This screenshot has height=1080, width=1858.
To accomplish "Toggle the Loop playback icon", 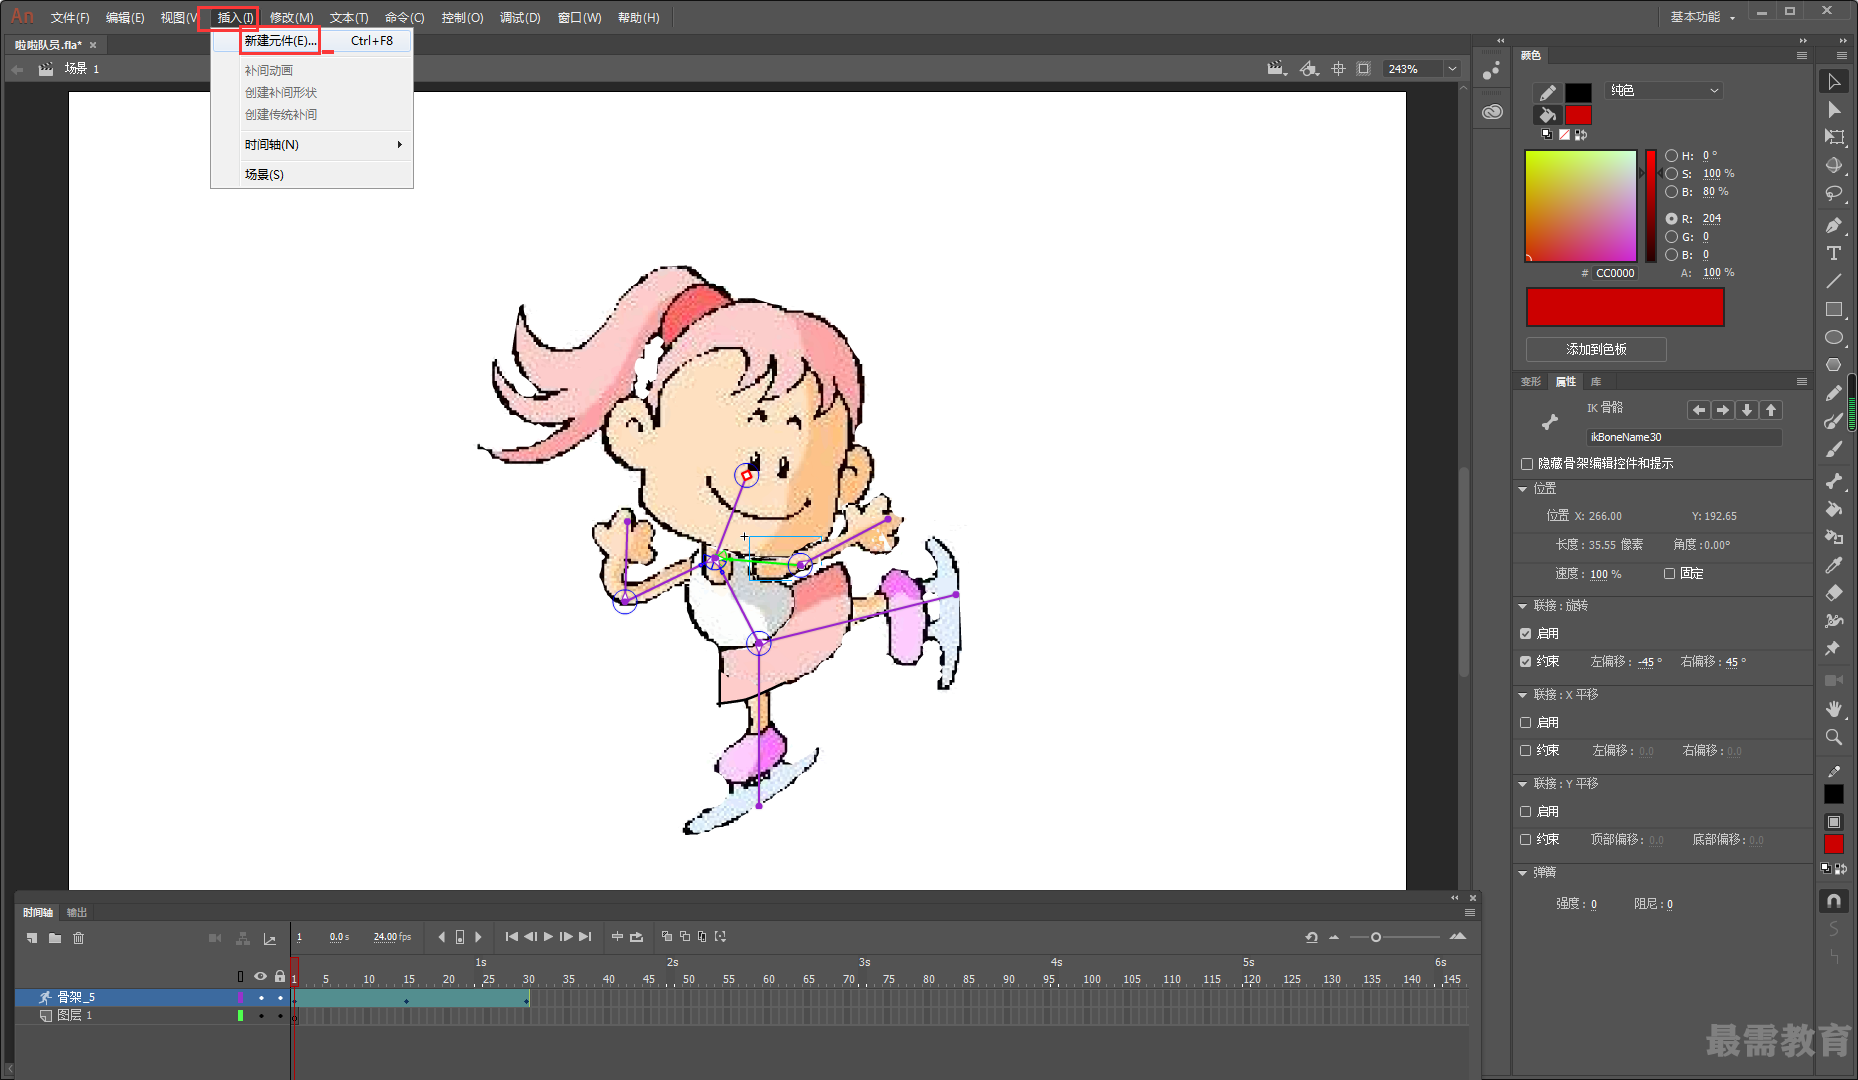I will (x=636, y=937).
